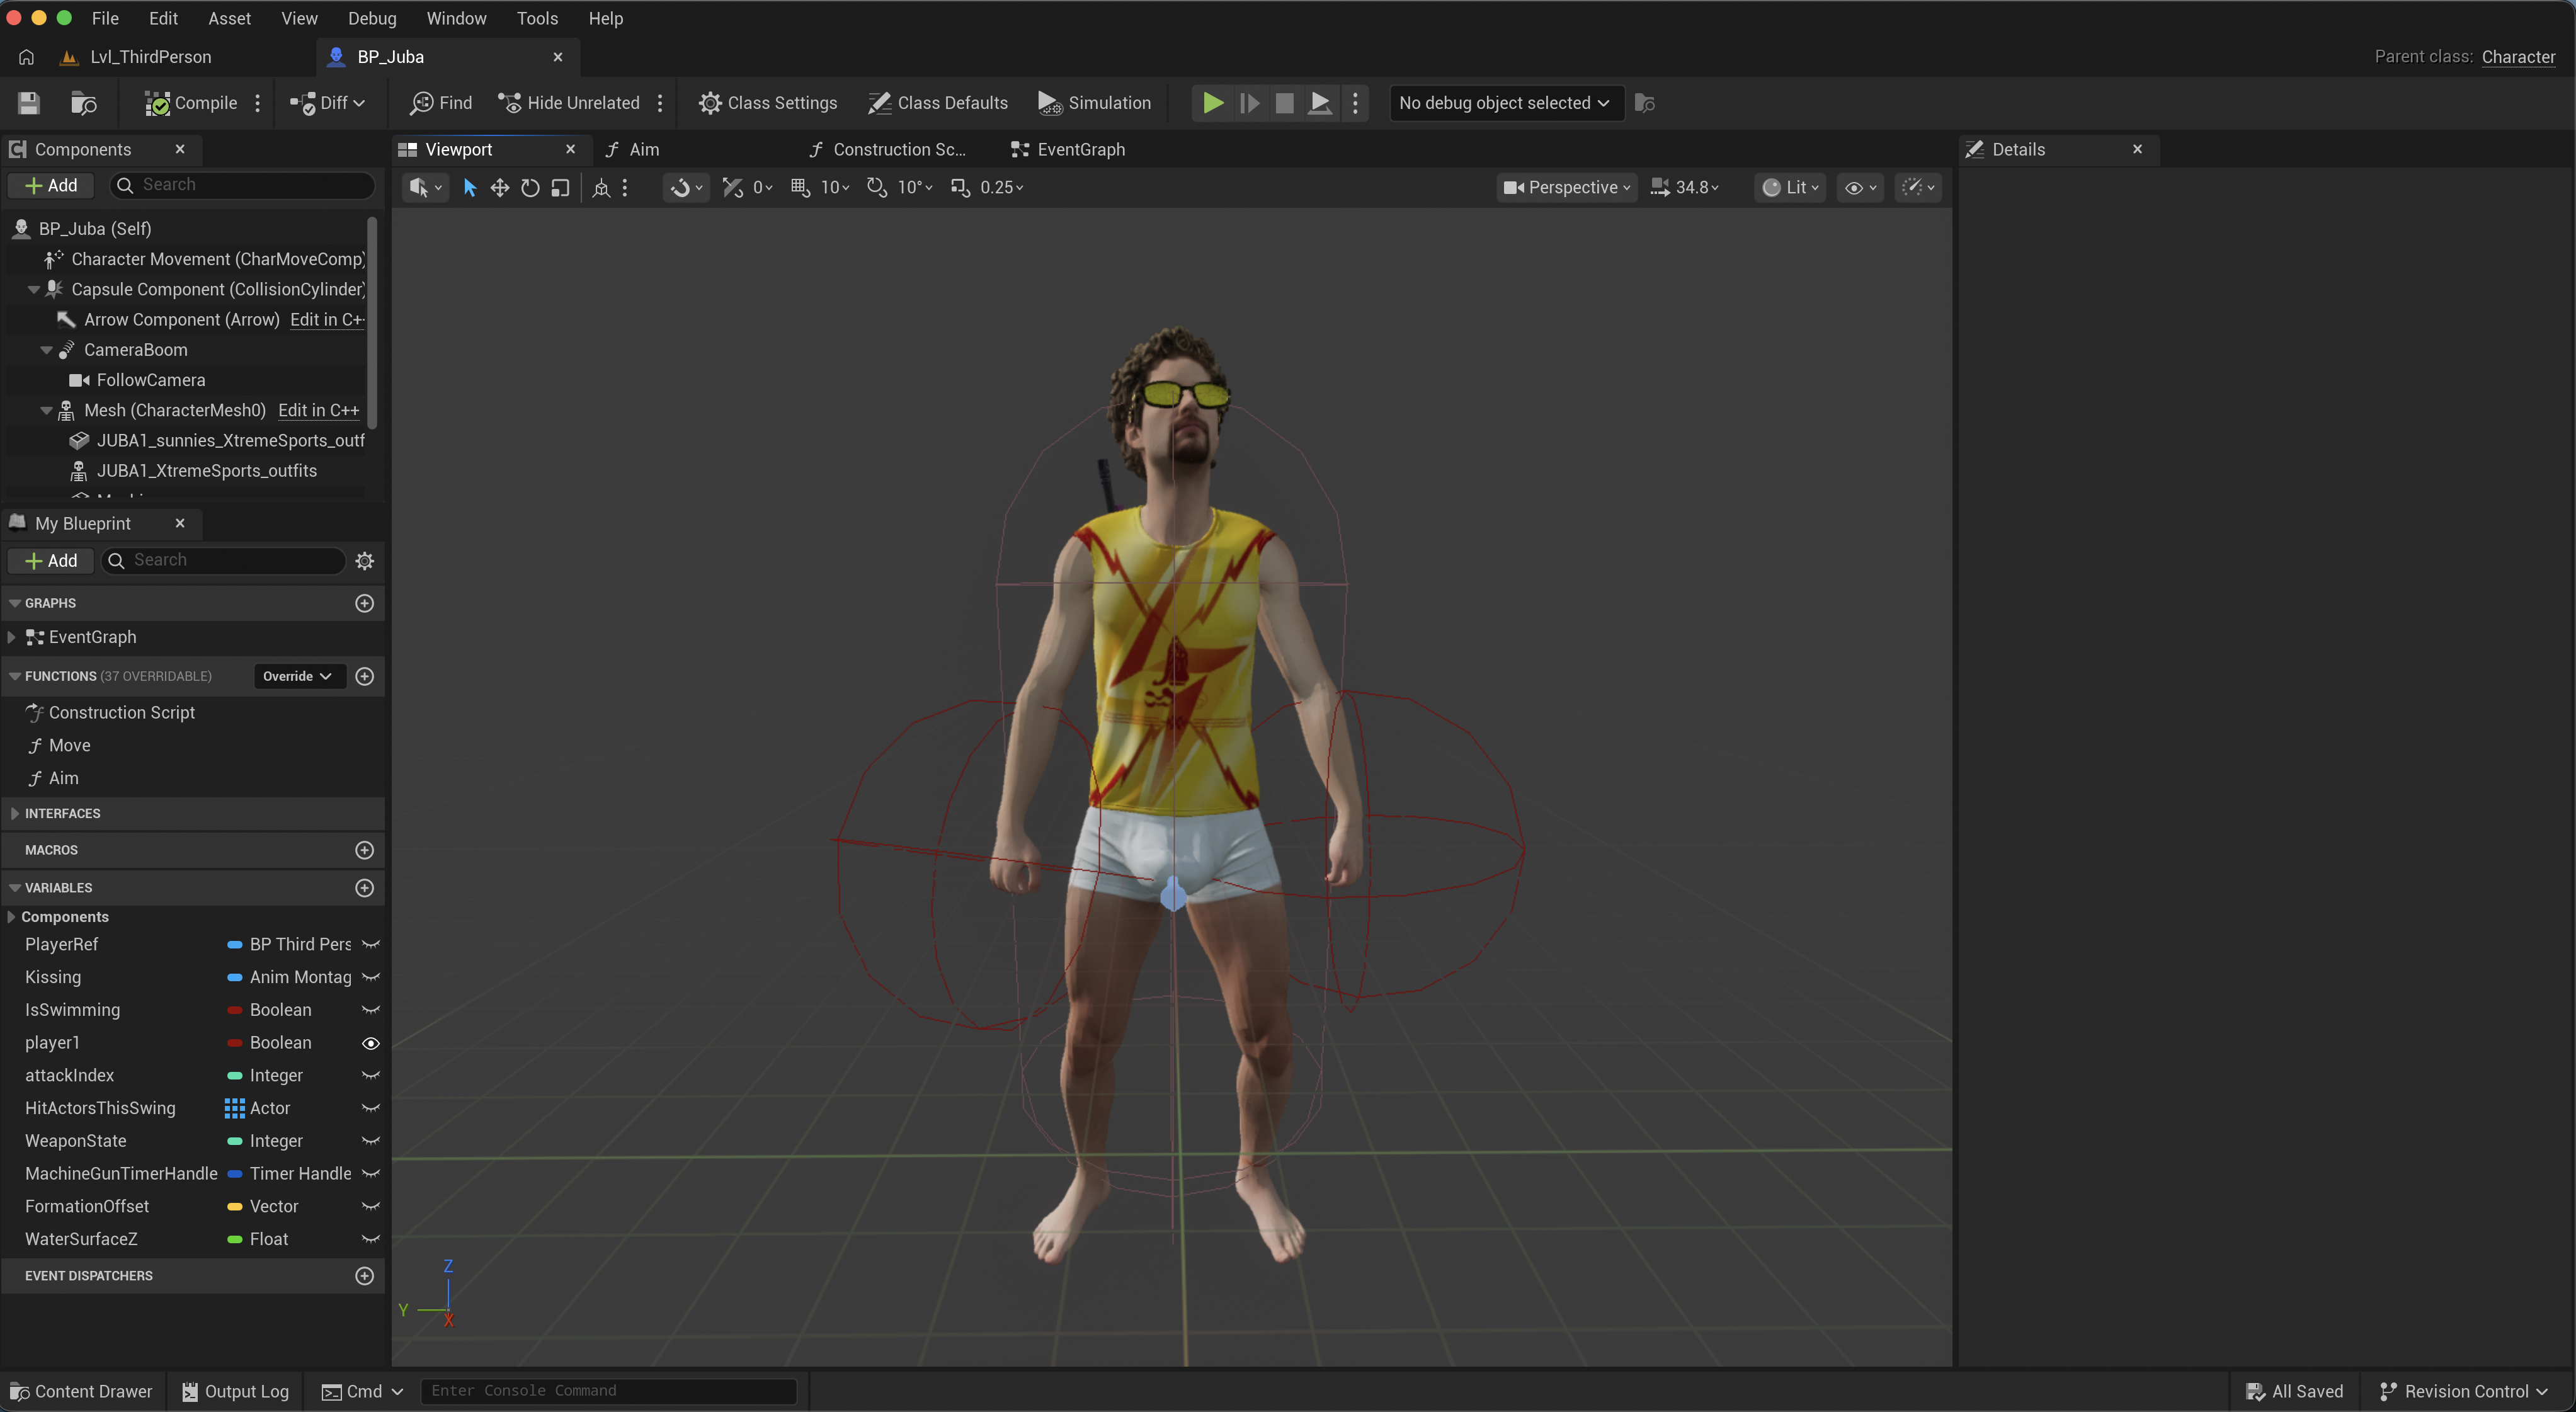Image resolution: width=2576 pixels, height=1412 pixels.
Task: Select the scale gizmo tool
Action: pos(561,187)
